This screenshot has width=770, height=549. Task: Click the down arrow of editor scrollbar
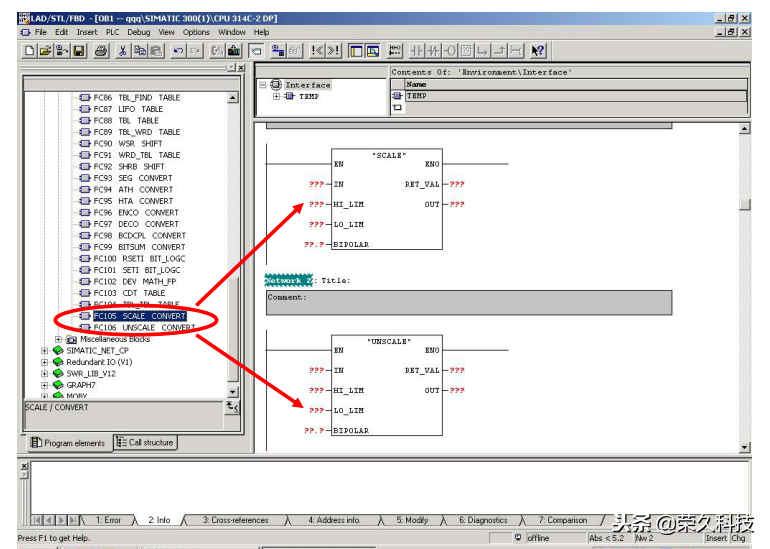[744, 446]
